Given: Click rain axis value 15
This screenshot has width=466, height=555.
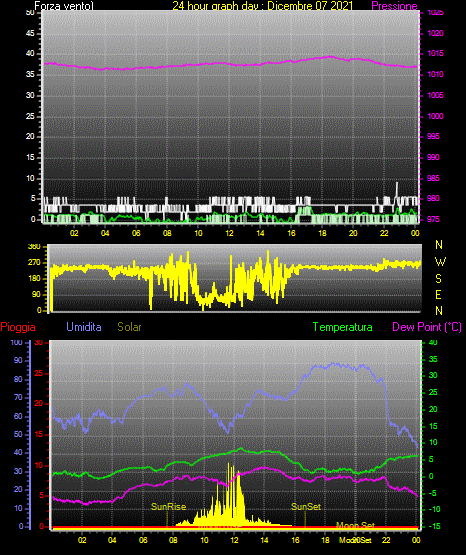Looking at the screenshot, I should pyautogui.click(x=39, y=434).
